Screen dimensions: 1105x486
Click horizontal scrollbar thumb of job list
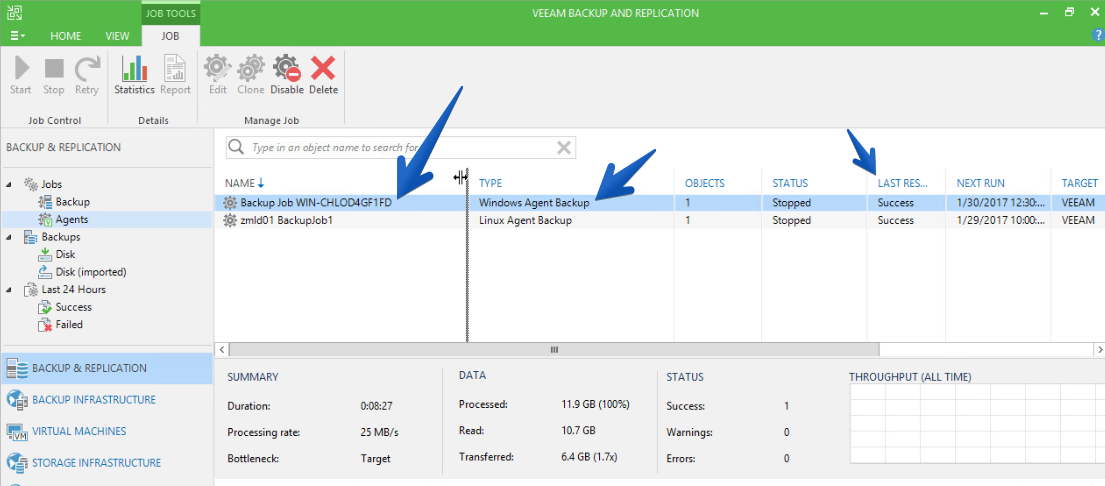click(554, 349)
